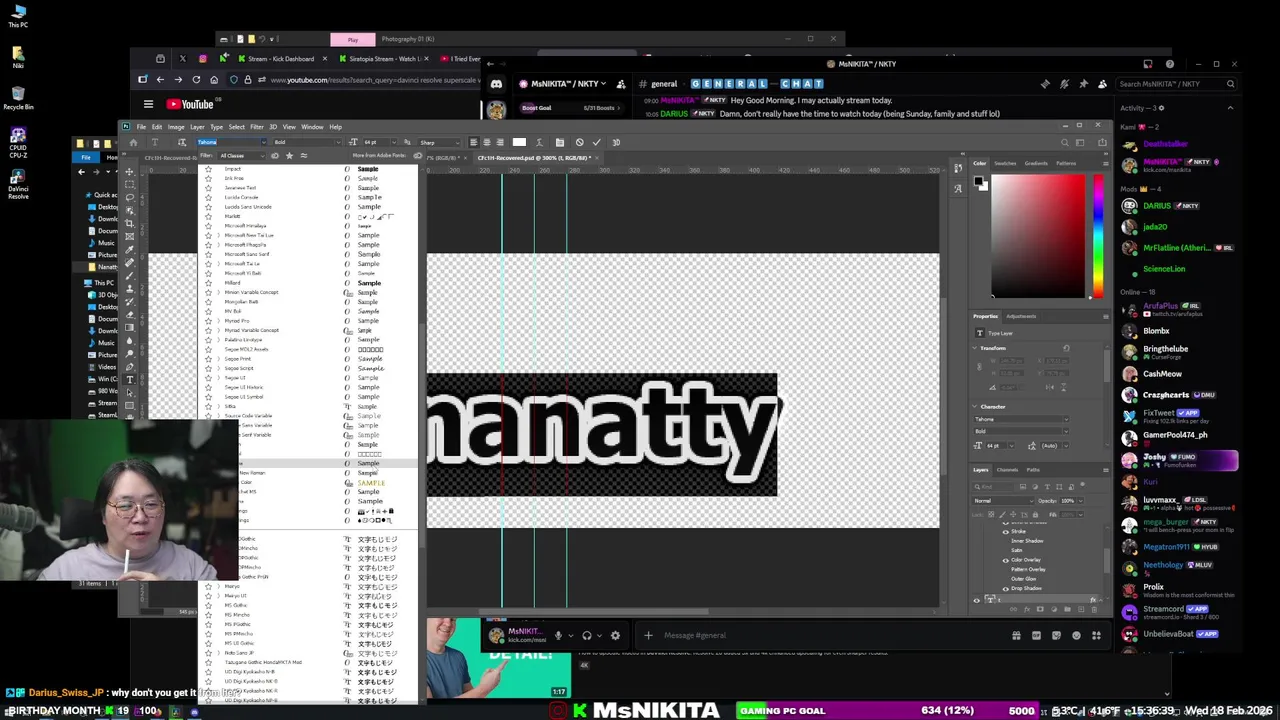Click the text color swatch in options bar
Viewport: 1280px width, 720px height.
(519, 142)
